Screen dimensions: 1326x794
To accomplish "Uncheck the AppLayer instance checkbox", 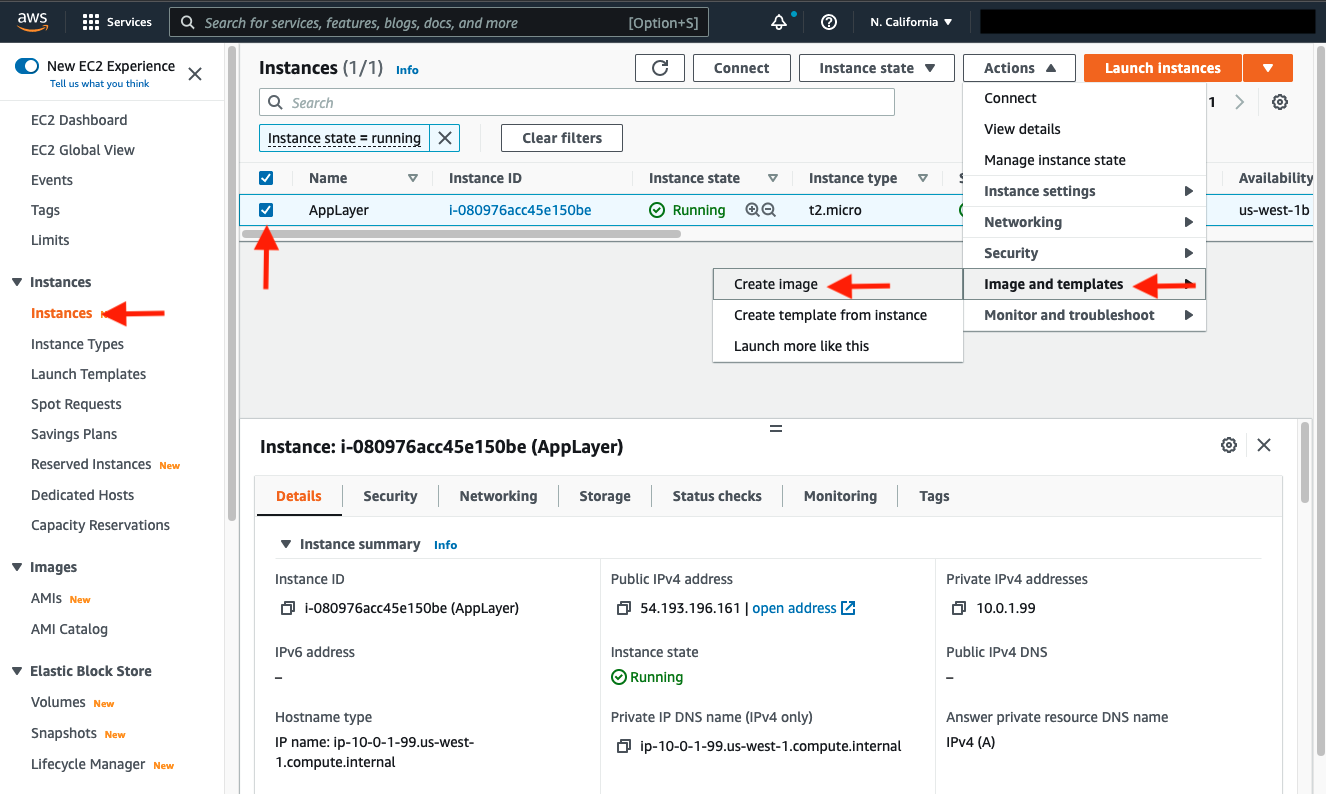I will pos(266,210).
